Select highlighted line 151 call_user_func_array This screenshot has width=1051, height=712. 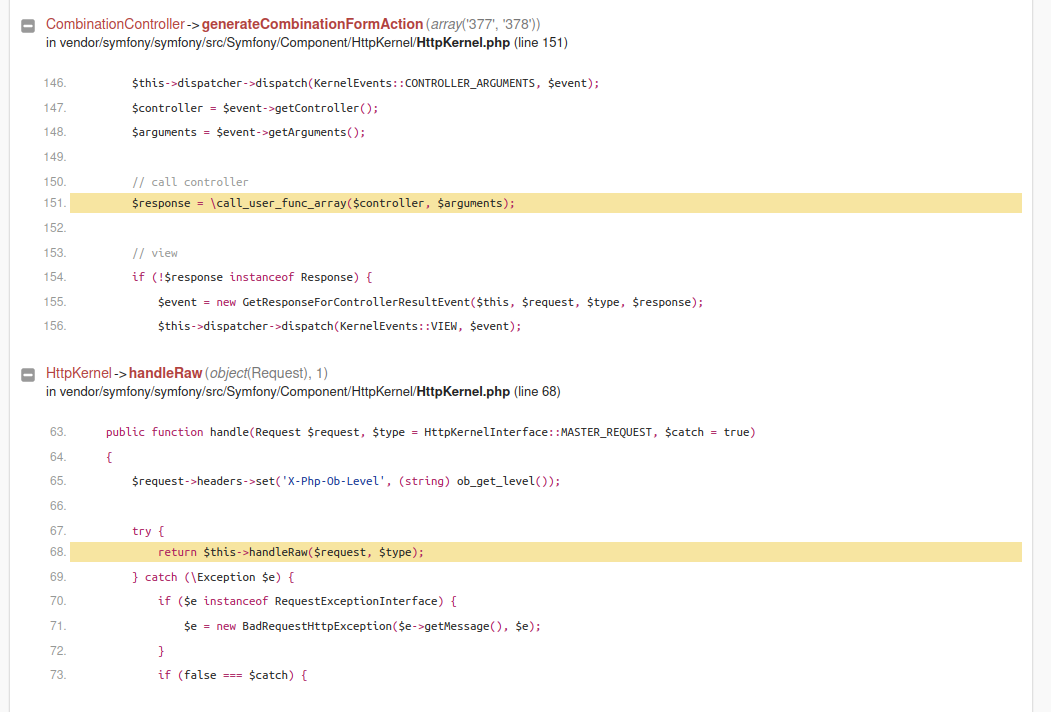click(546, 203)
